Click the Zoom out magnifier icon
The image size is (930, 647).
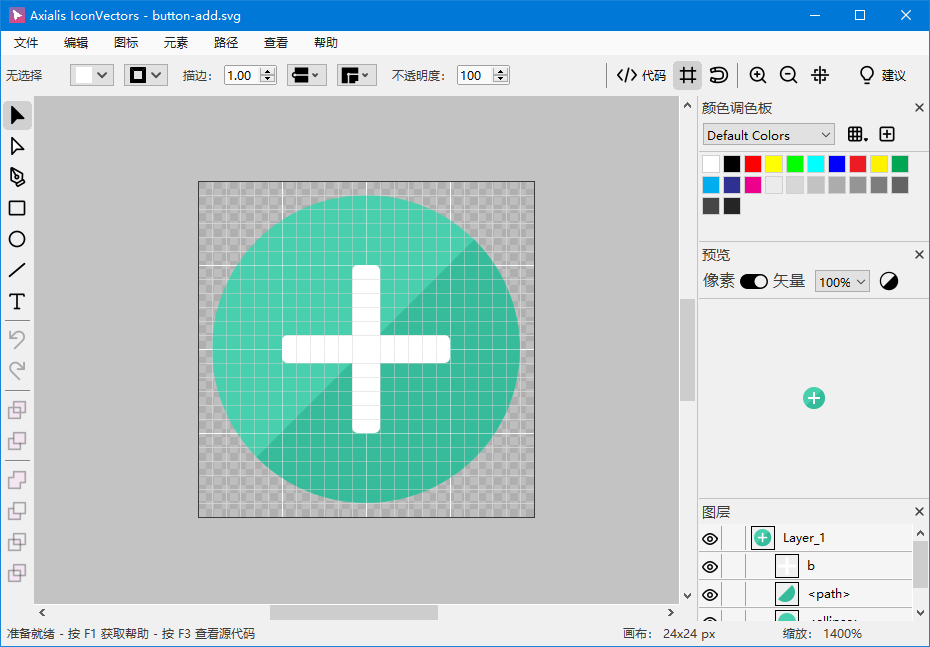pos(788,75)
